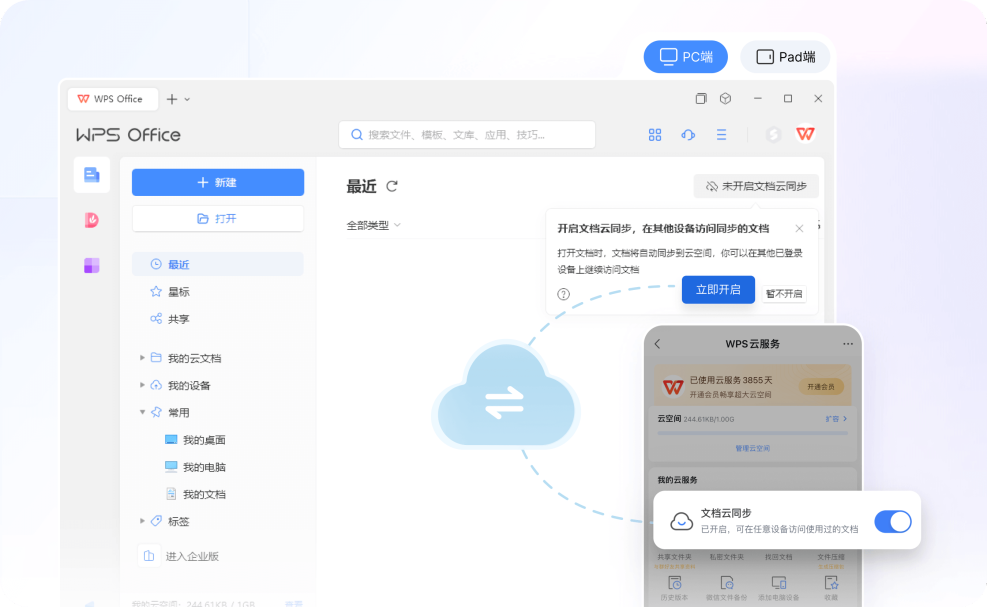
Task: Click the pink Docer icon in sidebar
Action: (x=92, y=220)
